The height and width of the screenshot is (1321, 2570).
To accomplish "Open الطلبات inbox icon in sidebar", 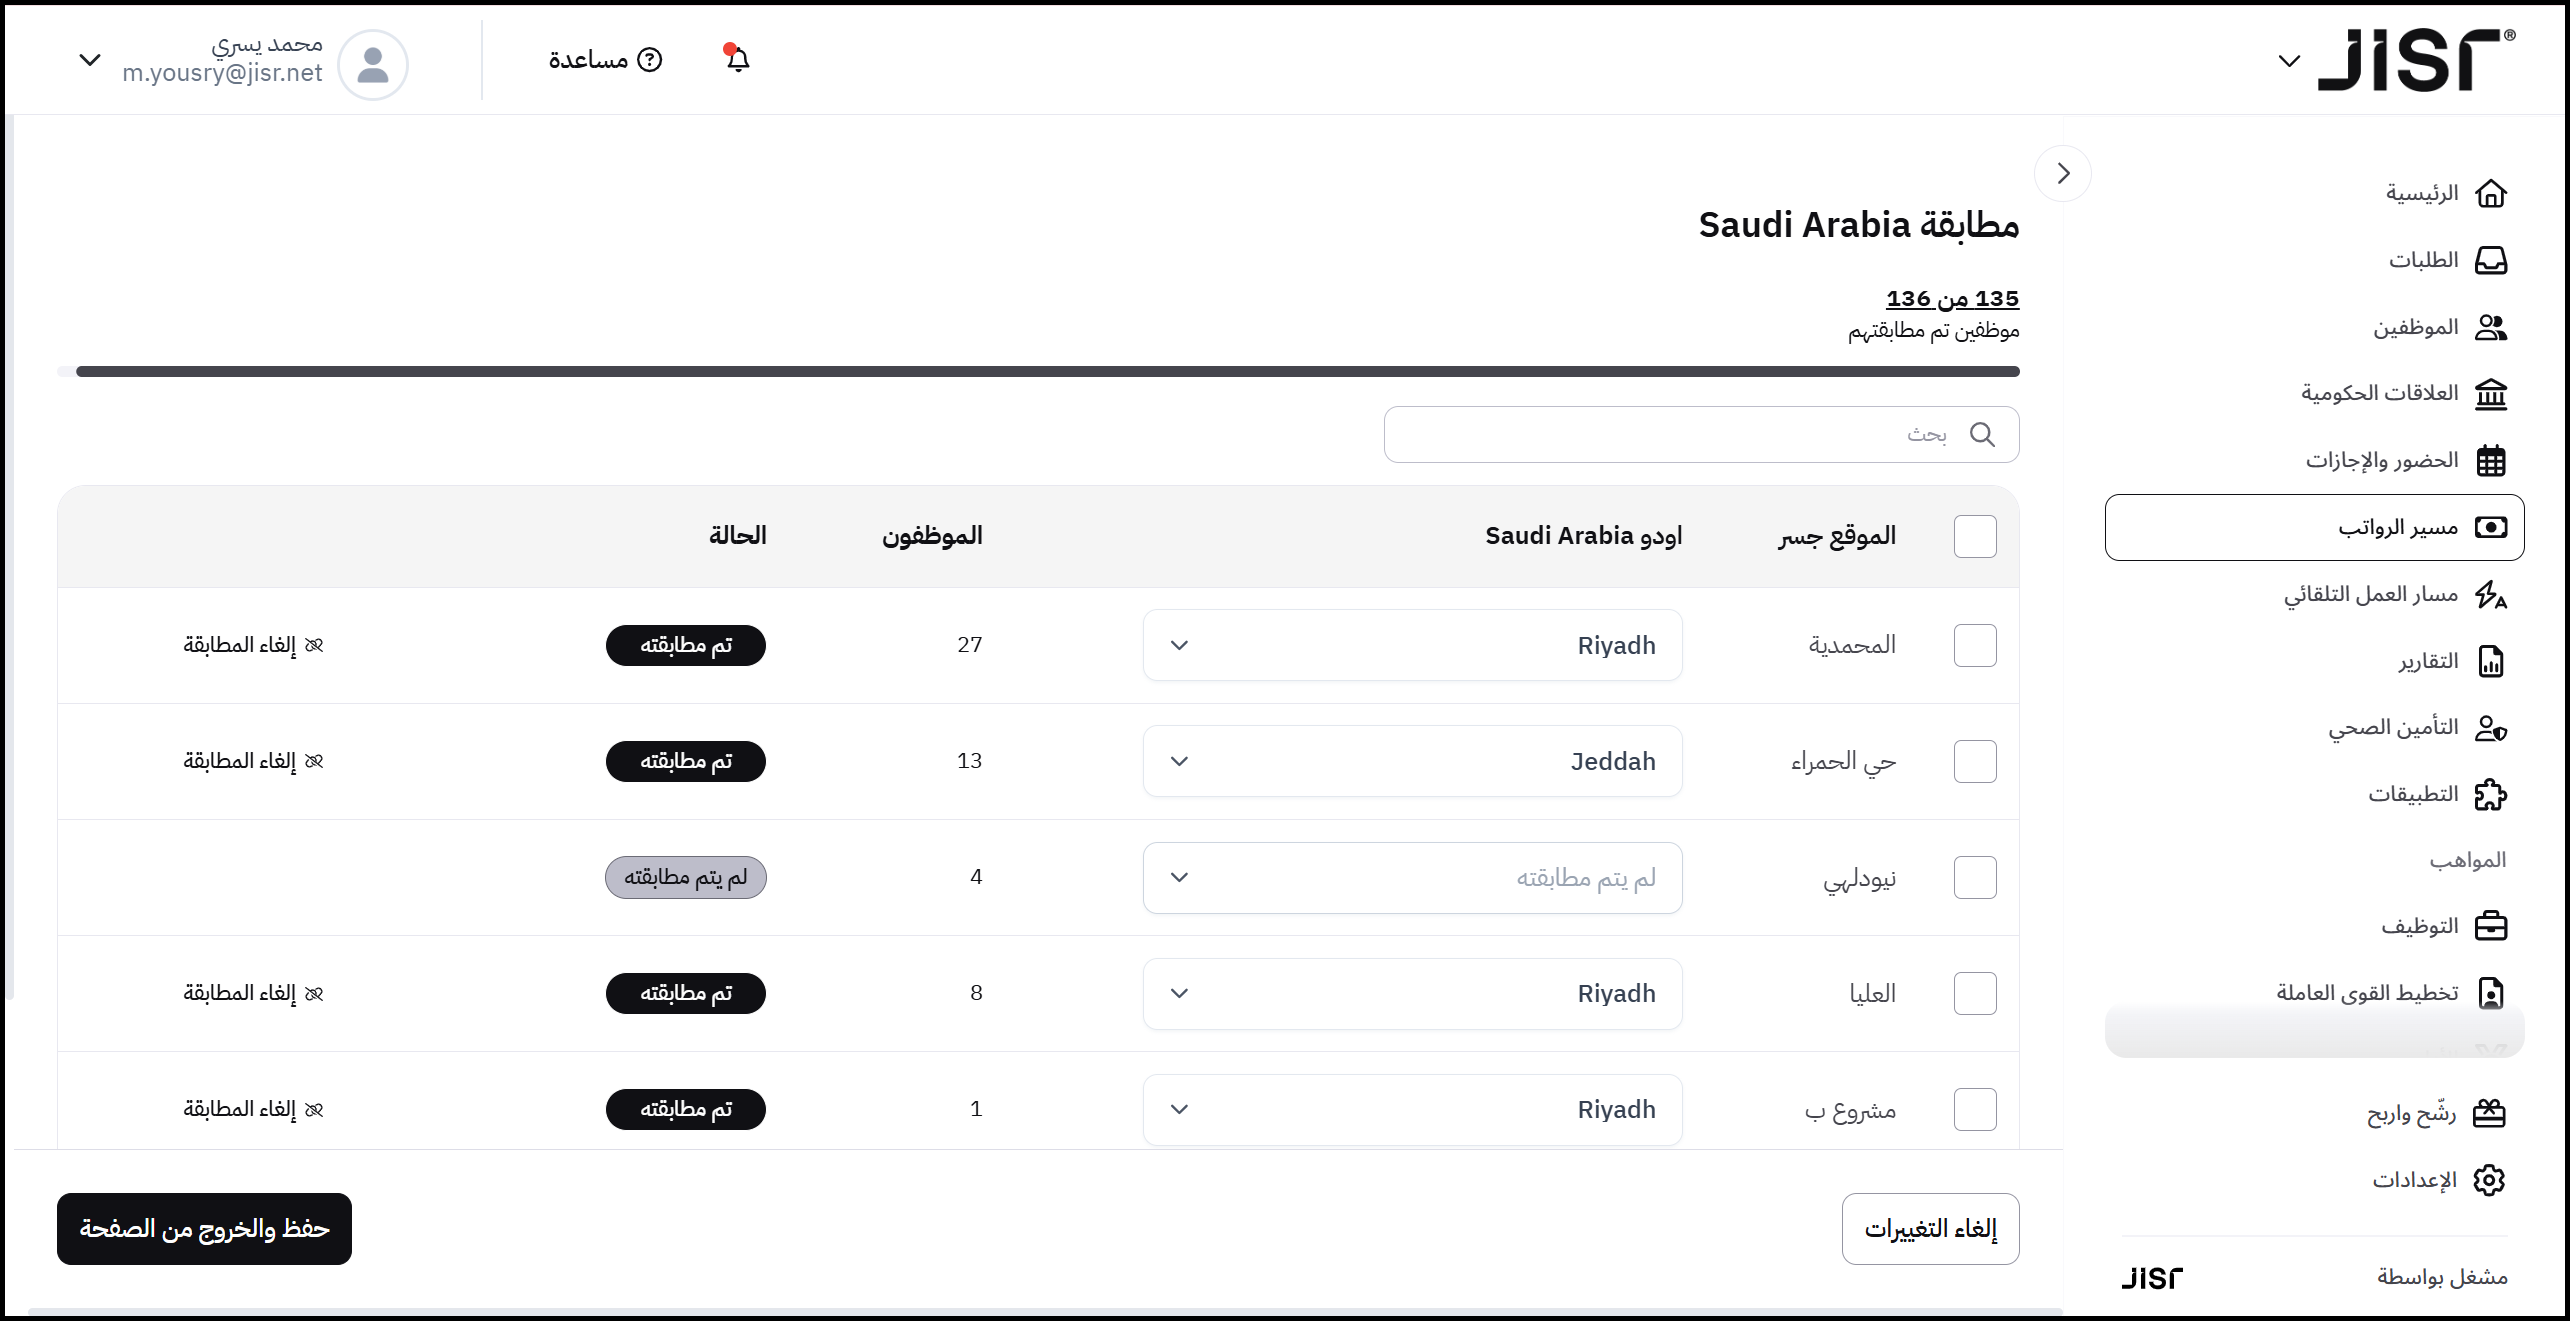I will pyautogui.click(x=2490, y=260).
